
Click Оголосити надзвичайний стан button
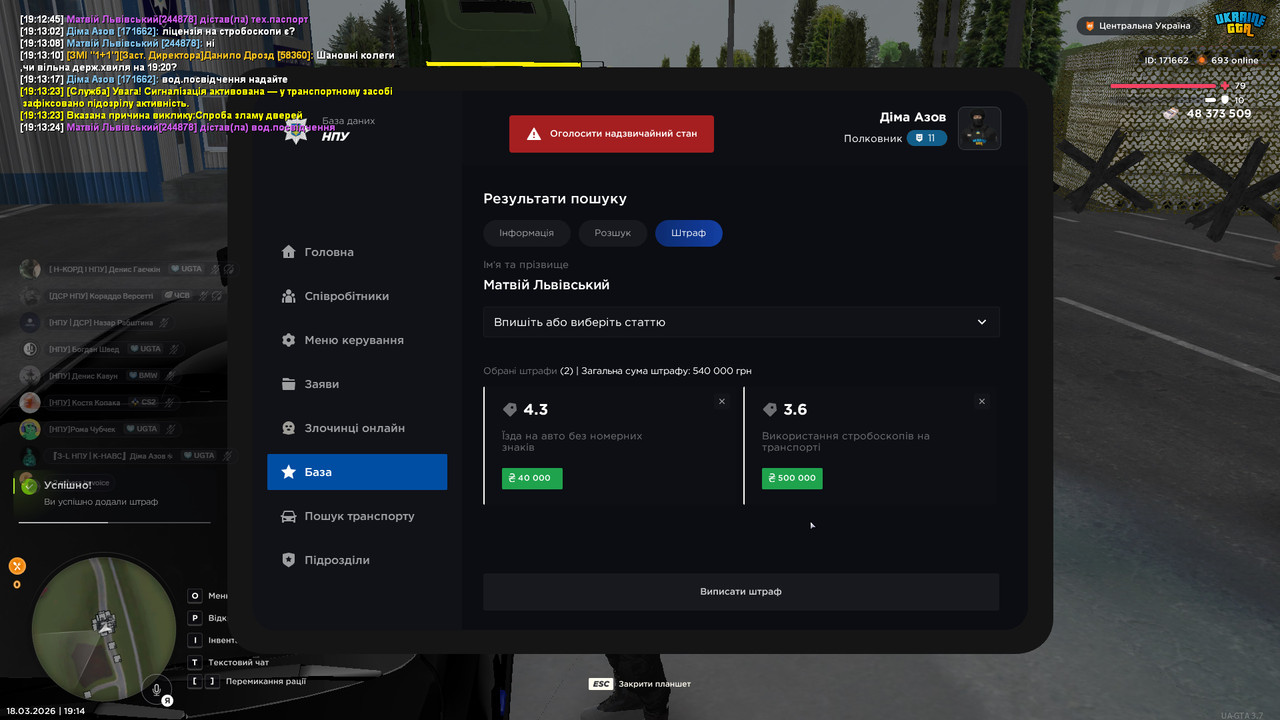coord(611,134)
